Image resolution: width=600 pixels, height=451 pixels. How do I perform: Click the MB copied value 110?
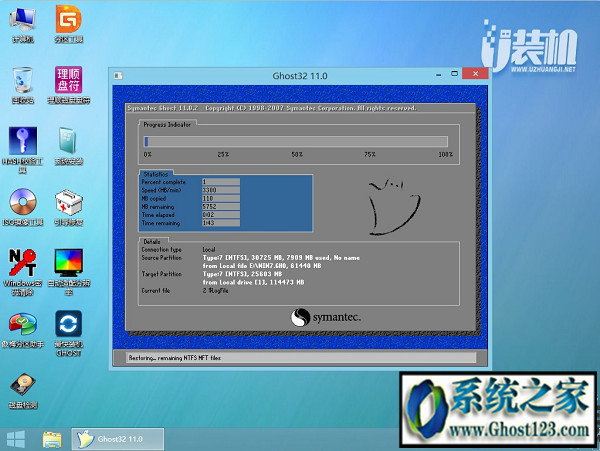221,198
